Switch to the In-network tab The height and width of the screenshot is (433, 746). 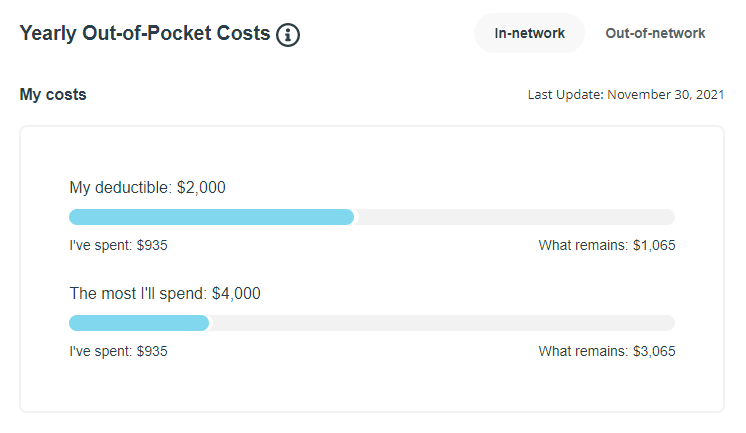(529, 33)
